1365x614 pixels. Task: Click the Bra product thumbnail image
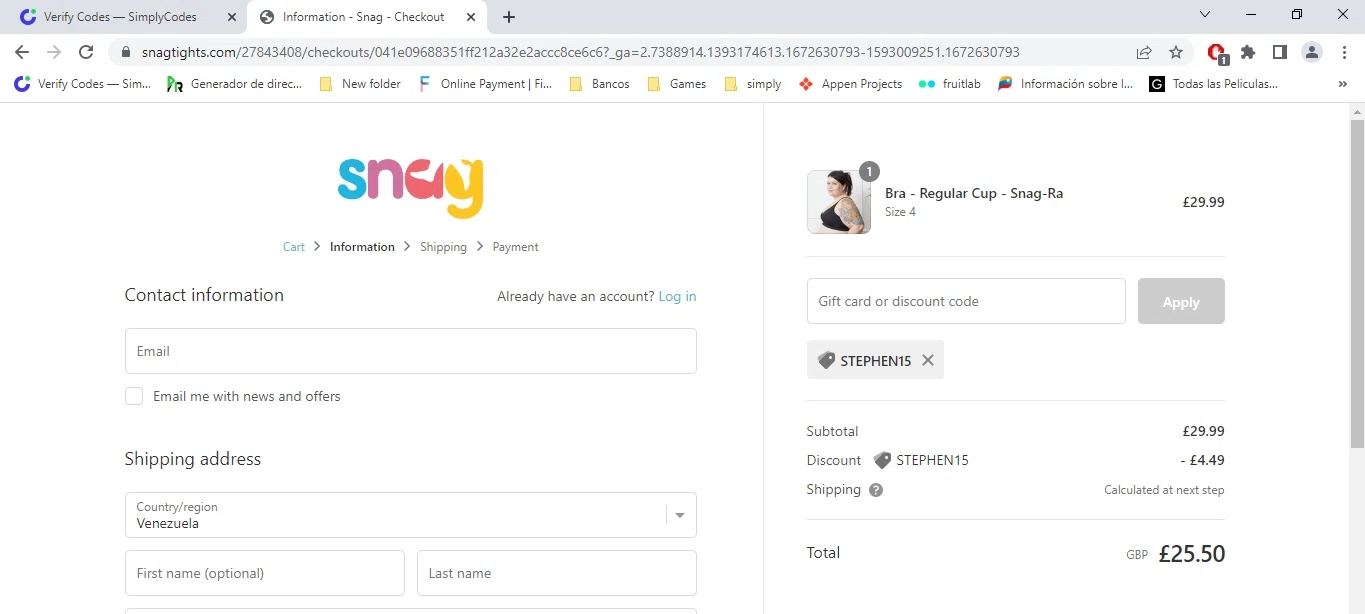click(838, 202)
